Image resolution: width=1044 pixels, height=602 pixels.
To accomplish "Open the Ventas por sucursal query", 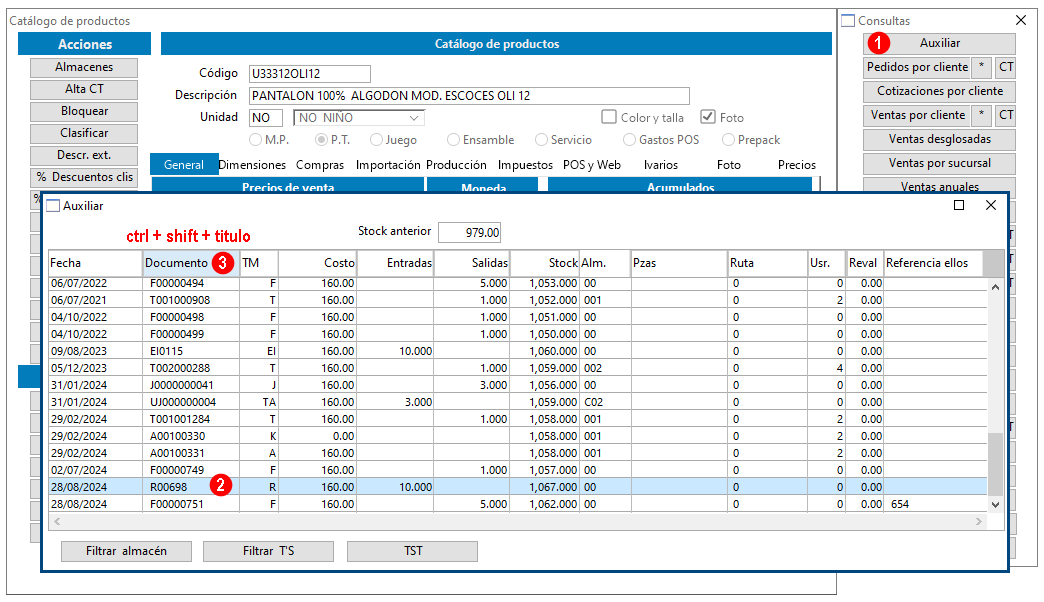I will [x=939, y=163].
